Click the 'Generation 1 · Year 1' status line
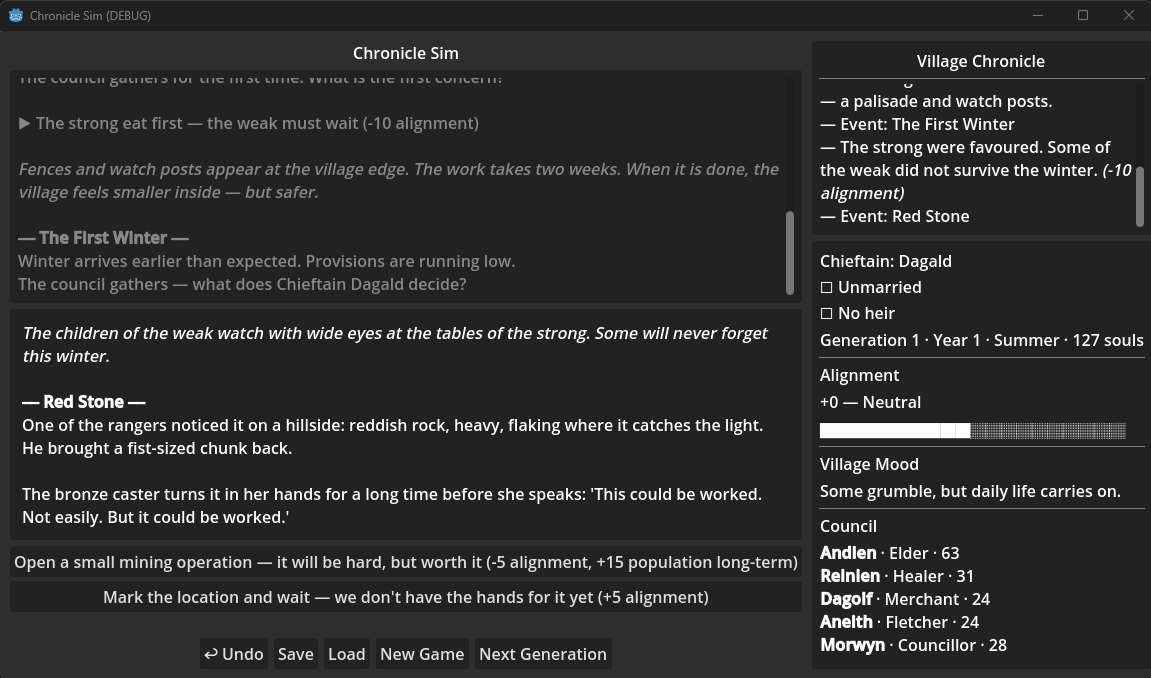Screen dimensions: 1151x678 981,340
